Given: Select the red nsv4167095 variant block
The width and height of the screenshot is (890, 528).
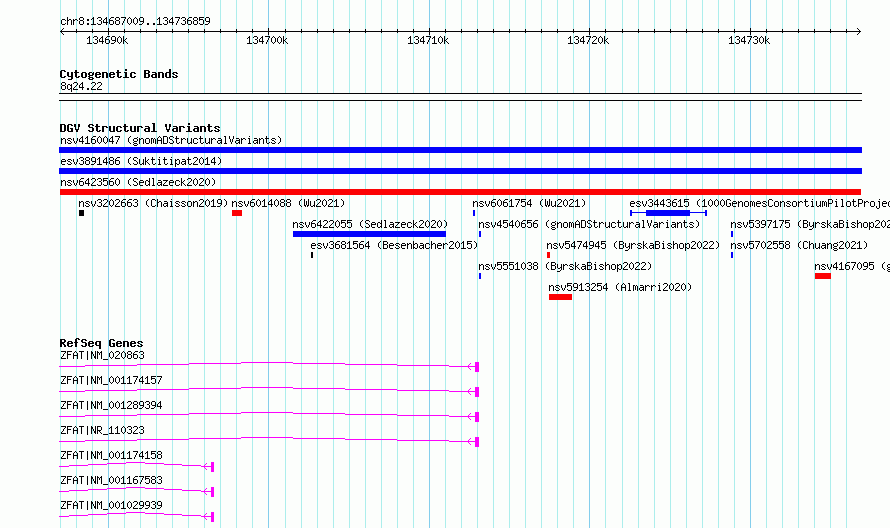Looking at the screenshot, I should pyautogui.click(x=823, y=276).
